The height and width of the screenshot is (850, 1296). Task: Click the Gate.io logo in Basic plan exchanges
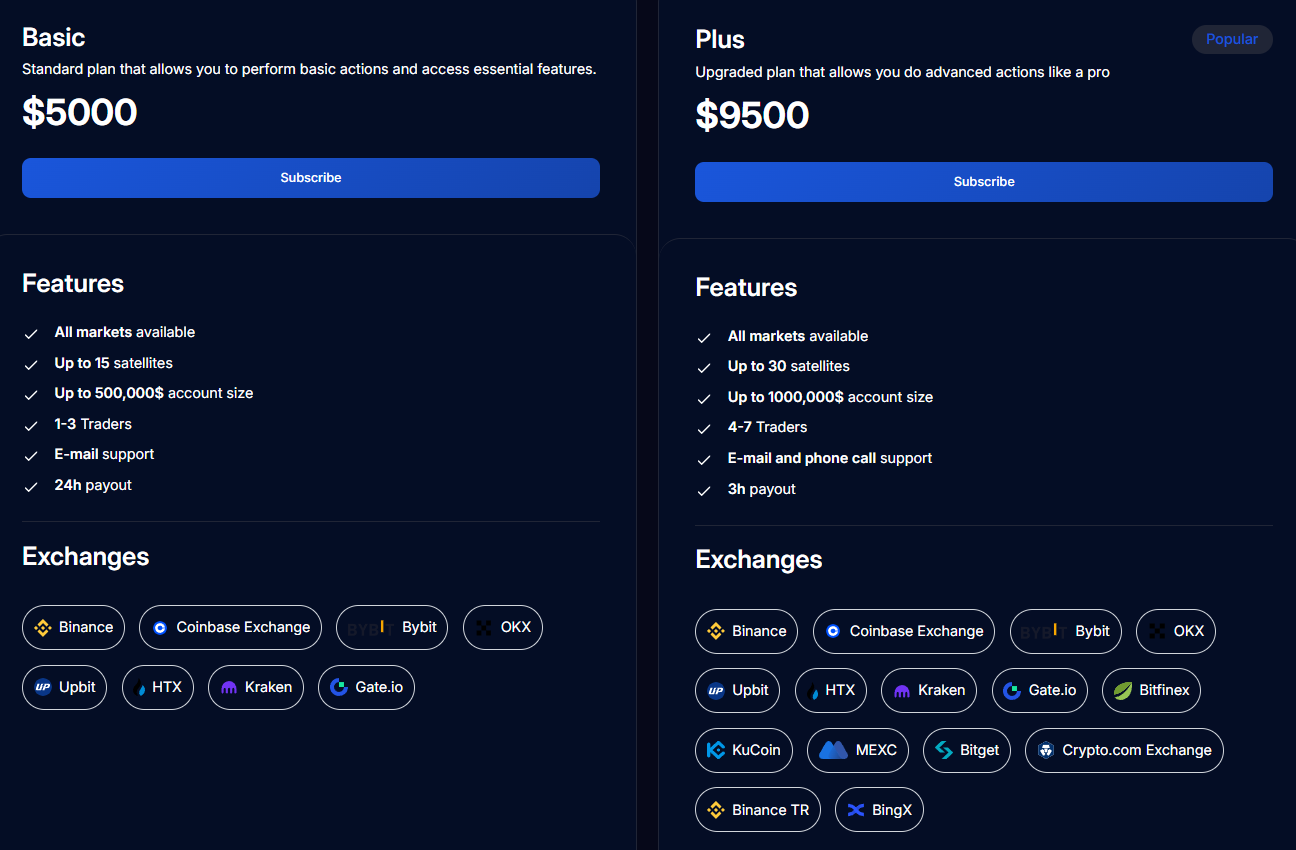click(338, 688)
